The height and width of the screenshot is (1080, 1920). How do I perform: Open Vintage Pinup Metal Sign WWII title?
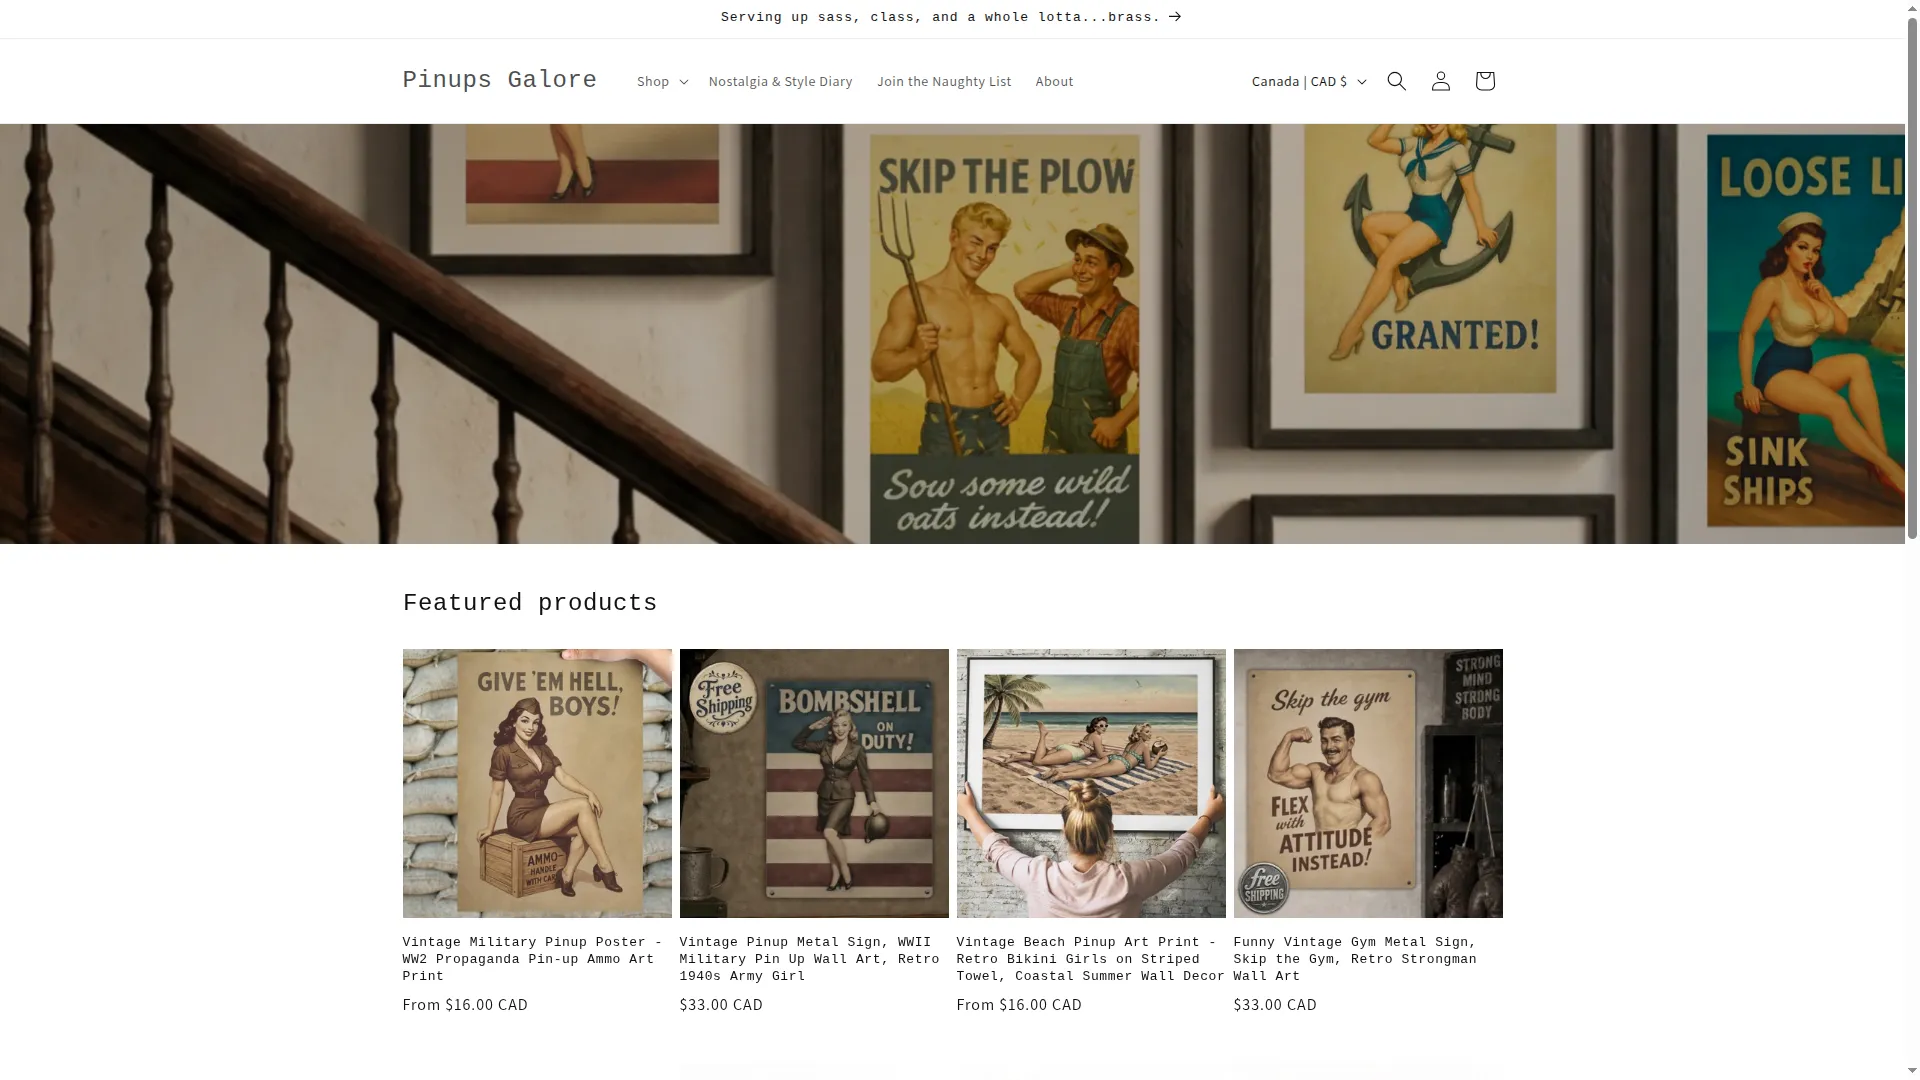pos(810,959)
